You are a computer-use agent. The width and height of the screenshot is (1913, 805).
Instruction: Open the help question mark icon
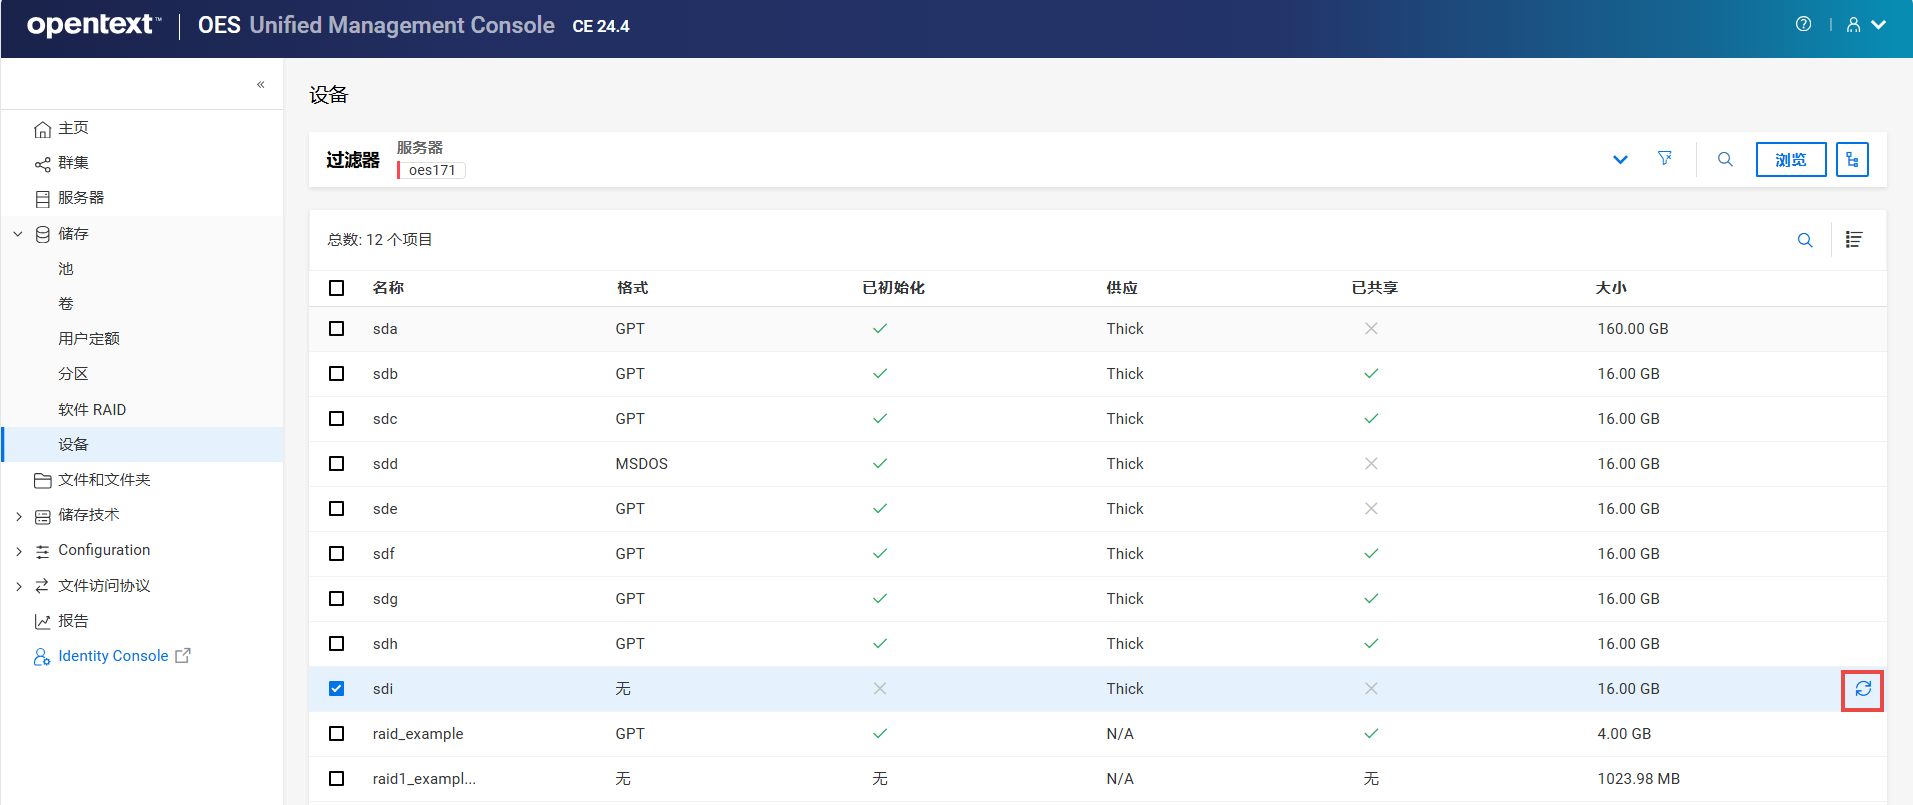click(x=1803, y=25)
